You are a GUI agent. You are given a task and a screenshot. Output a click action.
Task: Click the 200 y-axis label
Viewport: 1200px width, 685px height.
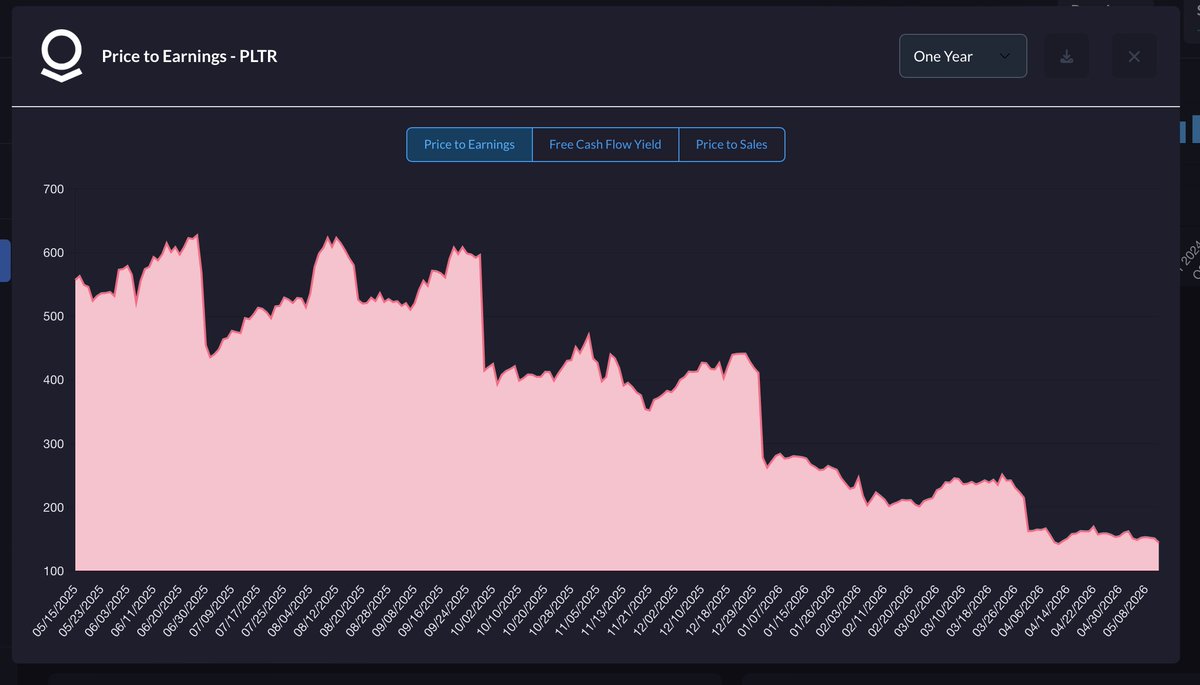click(x=53, y=508)
